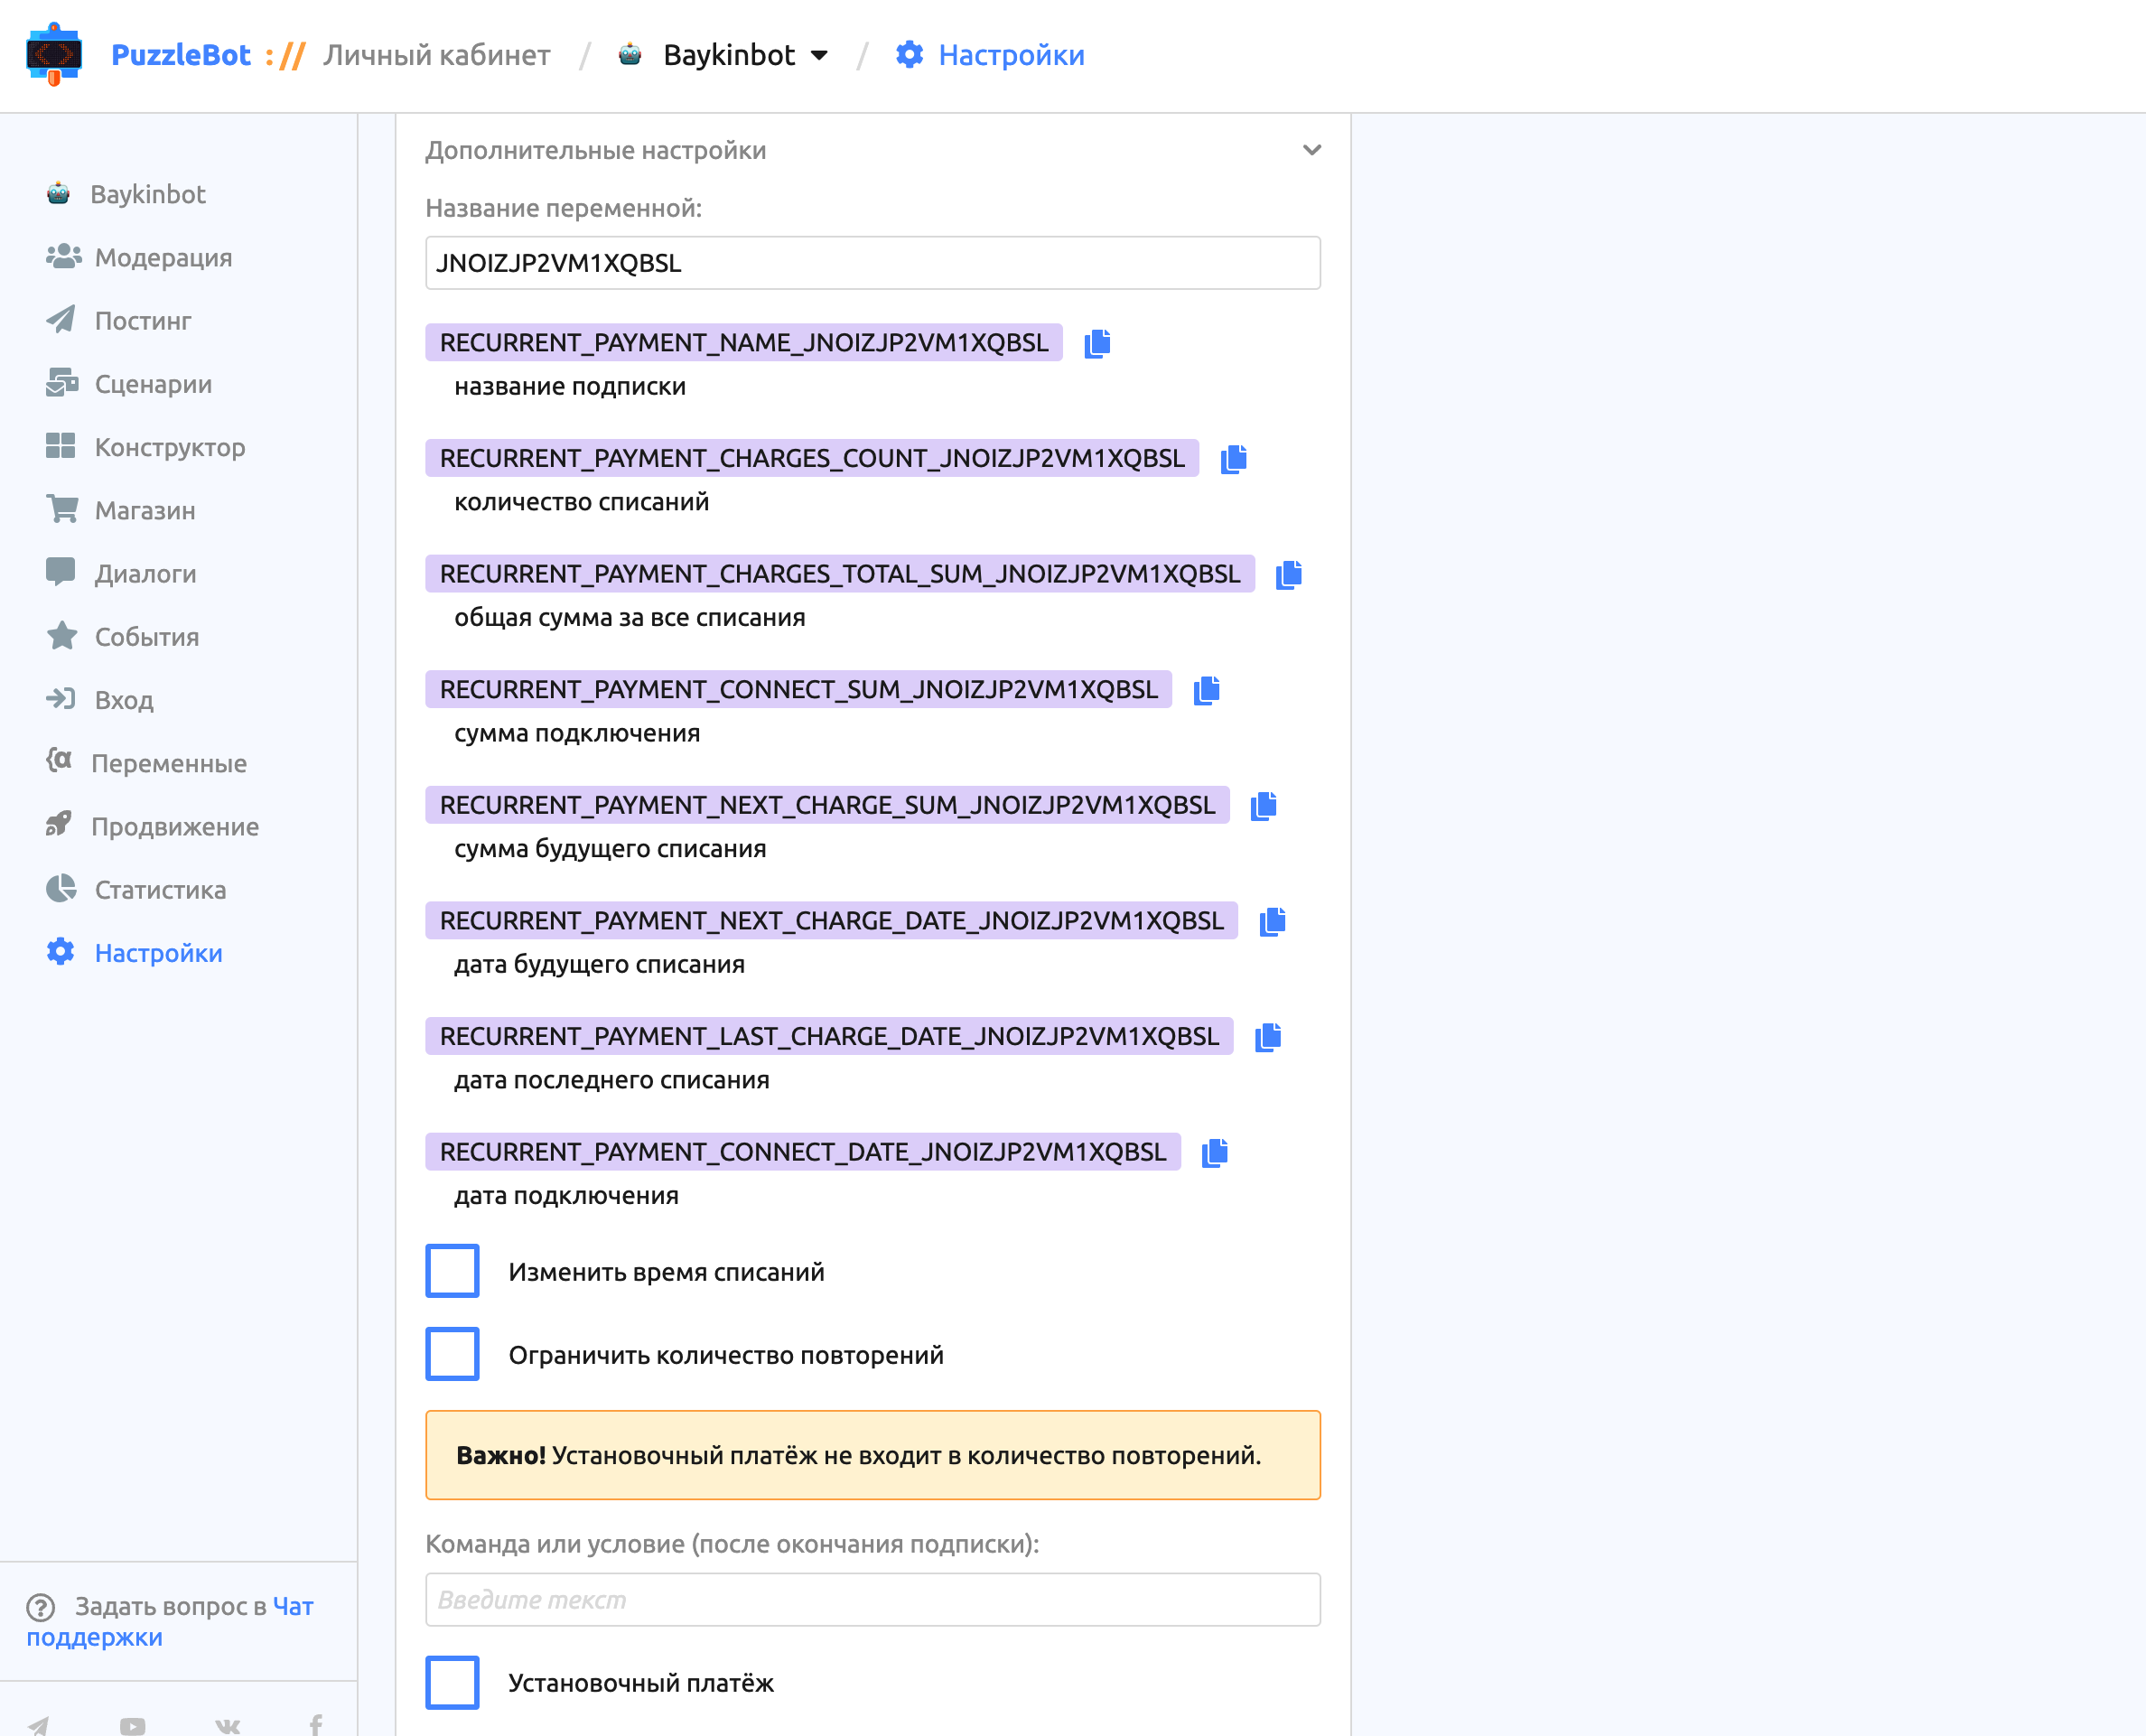Image resolution: width=2146 pixels, height=1736 pixels.
Task: Click the Название переменной input field
Action: coord(872,263)
